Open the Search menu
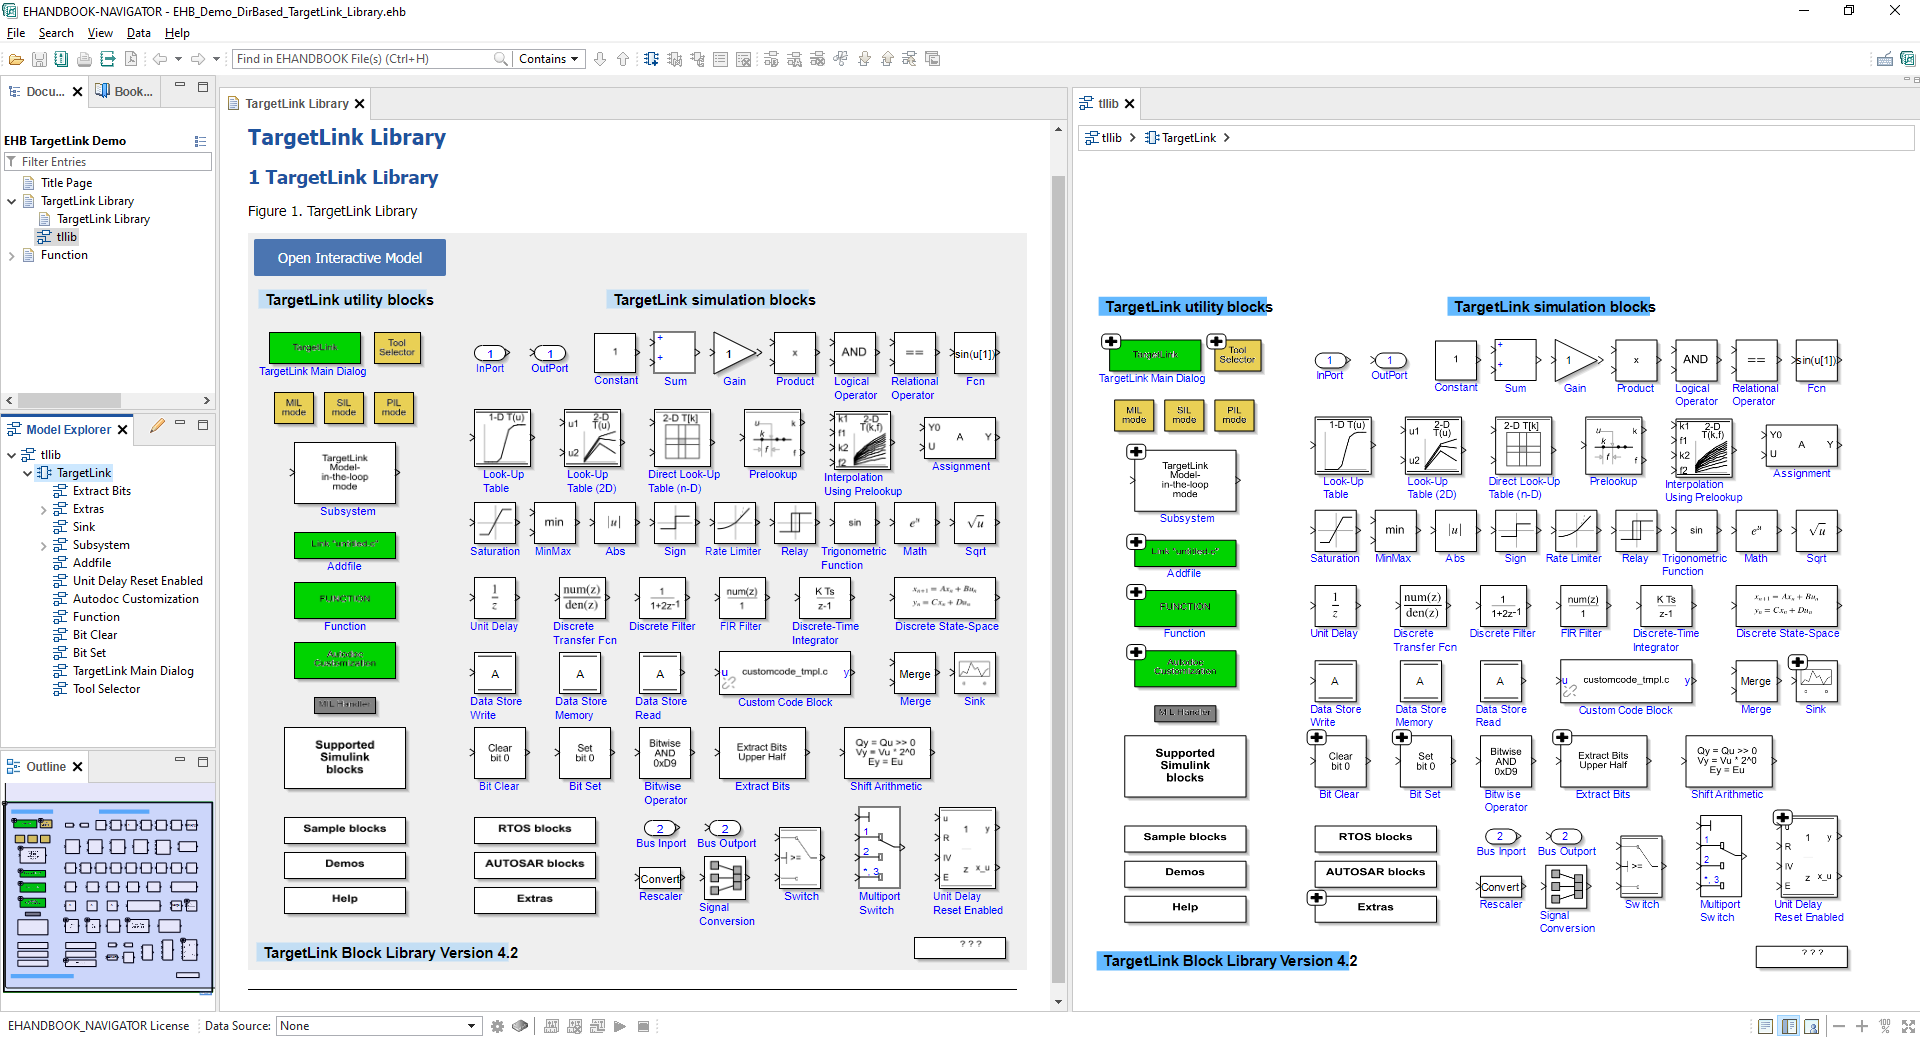The width and height of the screenshot is (1920, 1040). click(x=56, y=33)
